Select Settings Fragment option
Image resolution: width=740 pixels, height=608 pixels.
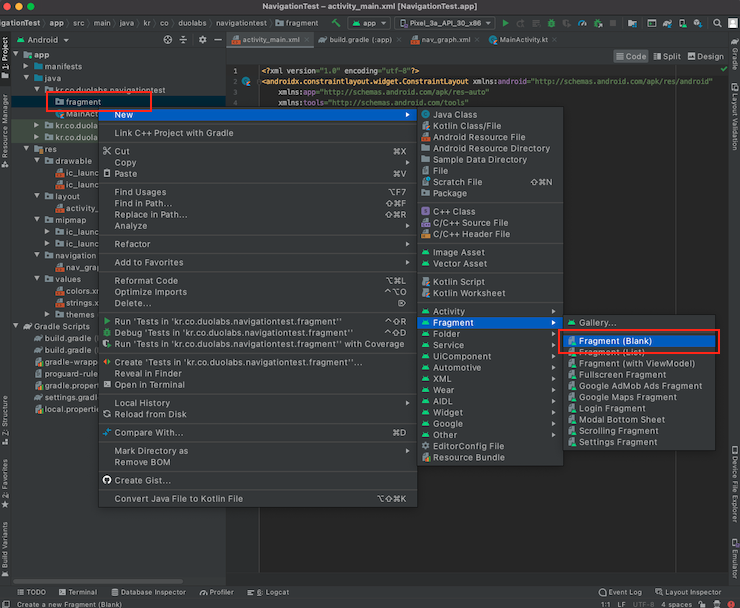coord(639,442)
